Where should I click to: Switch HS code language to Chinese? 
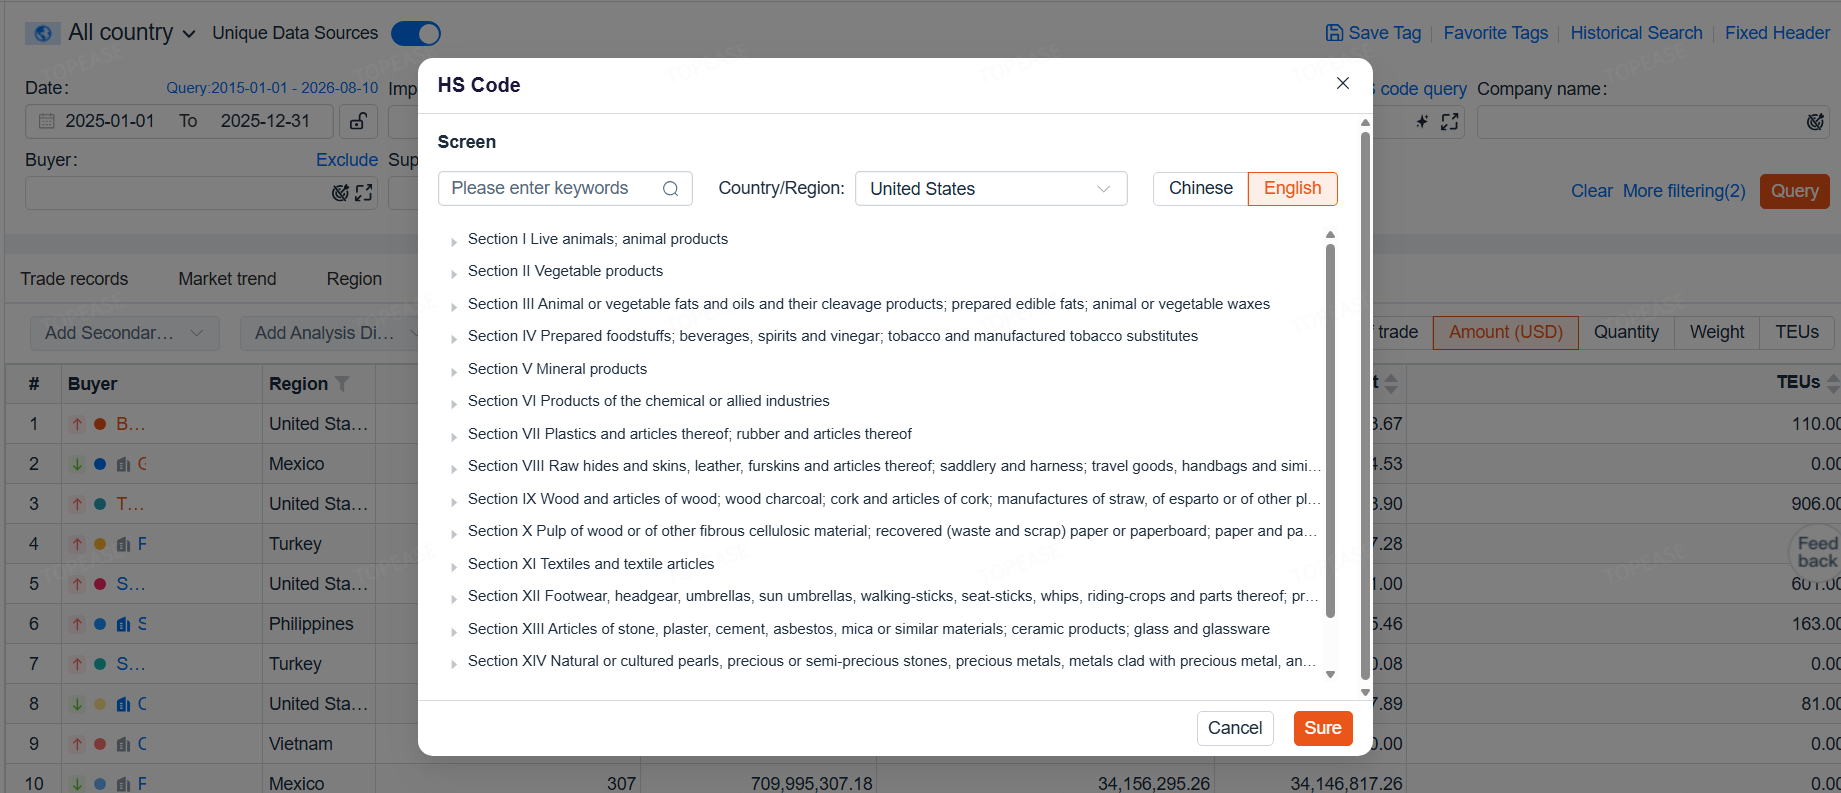pos(1200,188)
